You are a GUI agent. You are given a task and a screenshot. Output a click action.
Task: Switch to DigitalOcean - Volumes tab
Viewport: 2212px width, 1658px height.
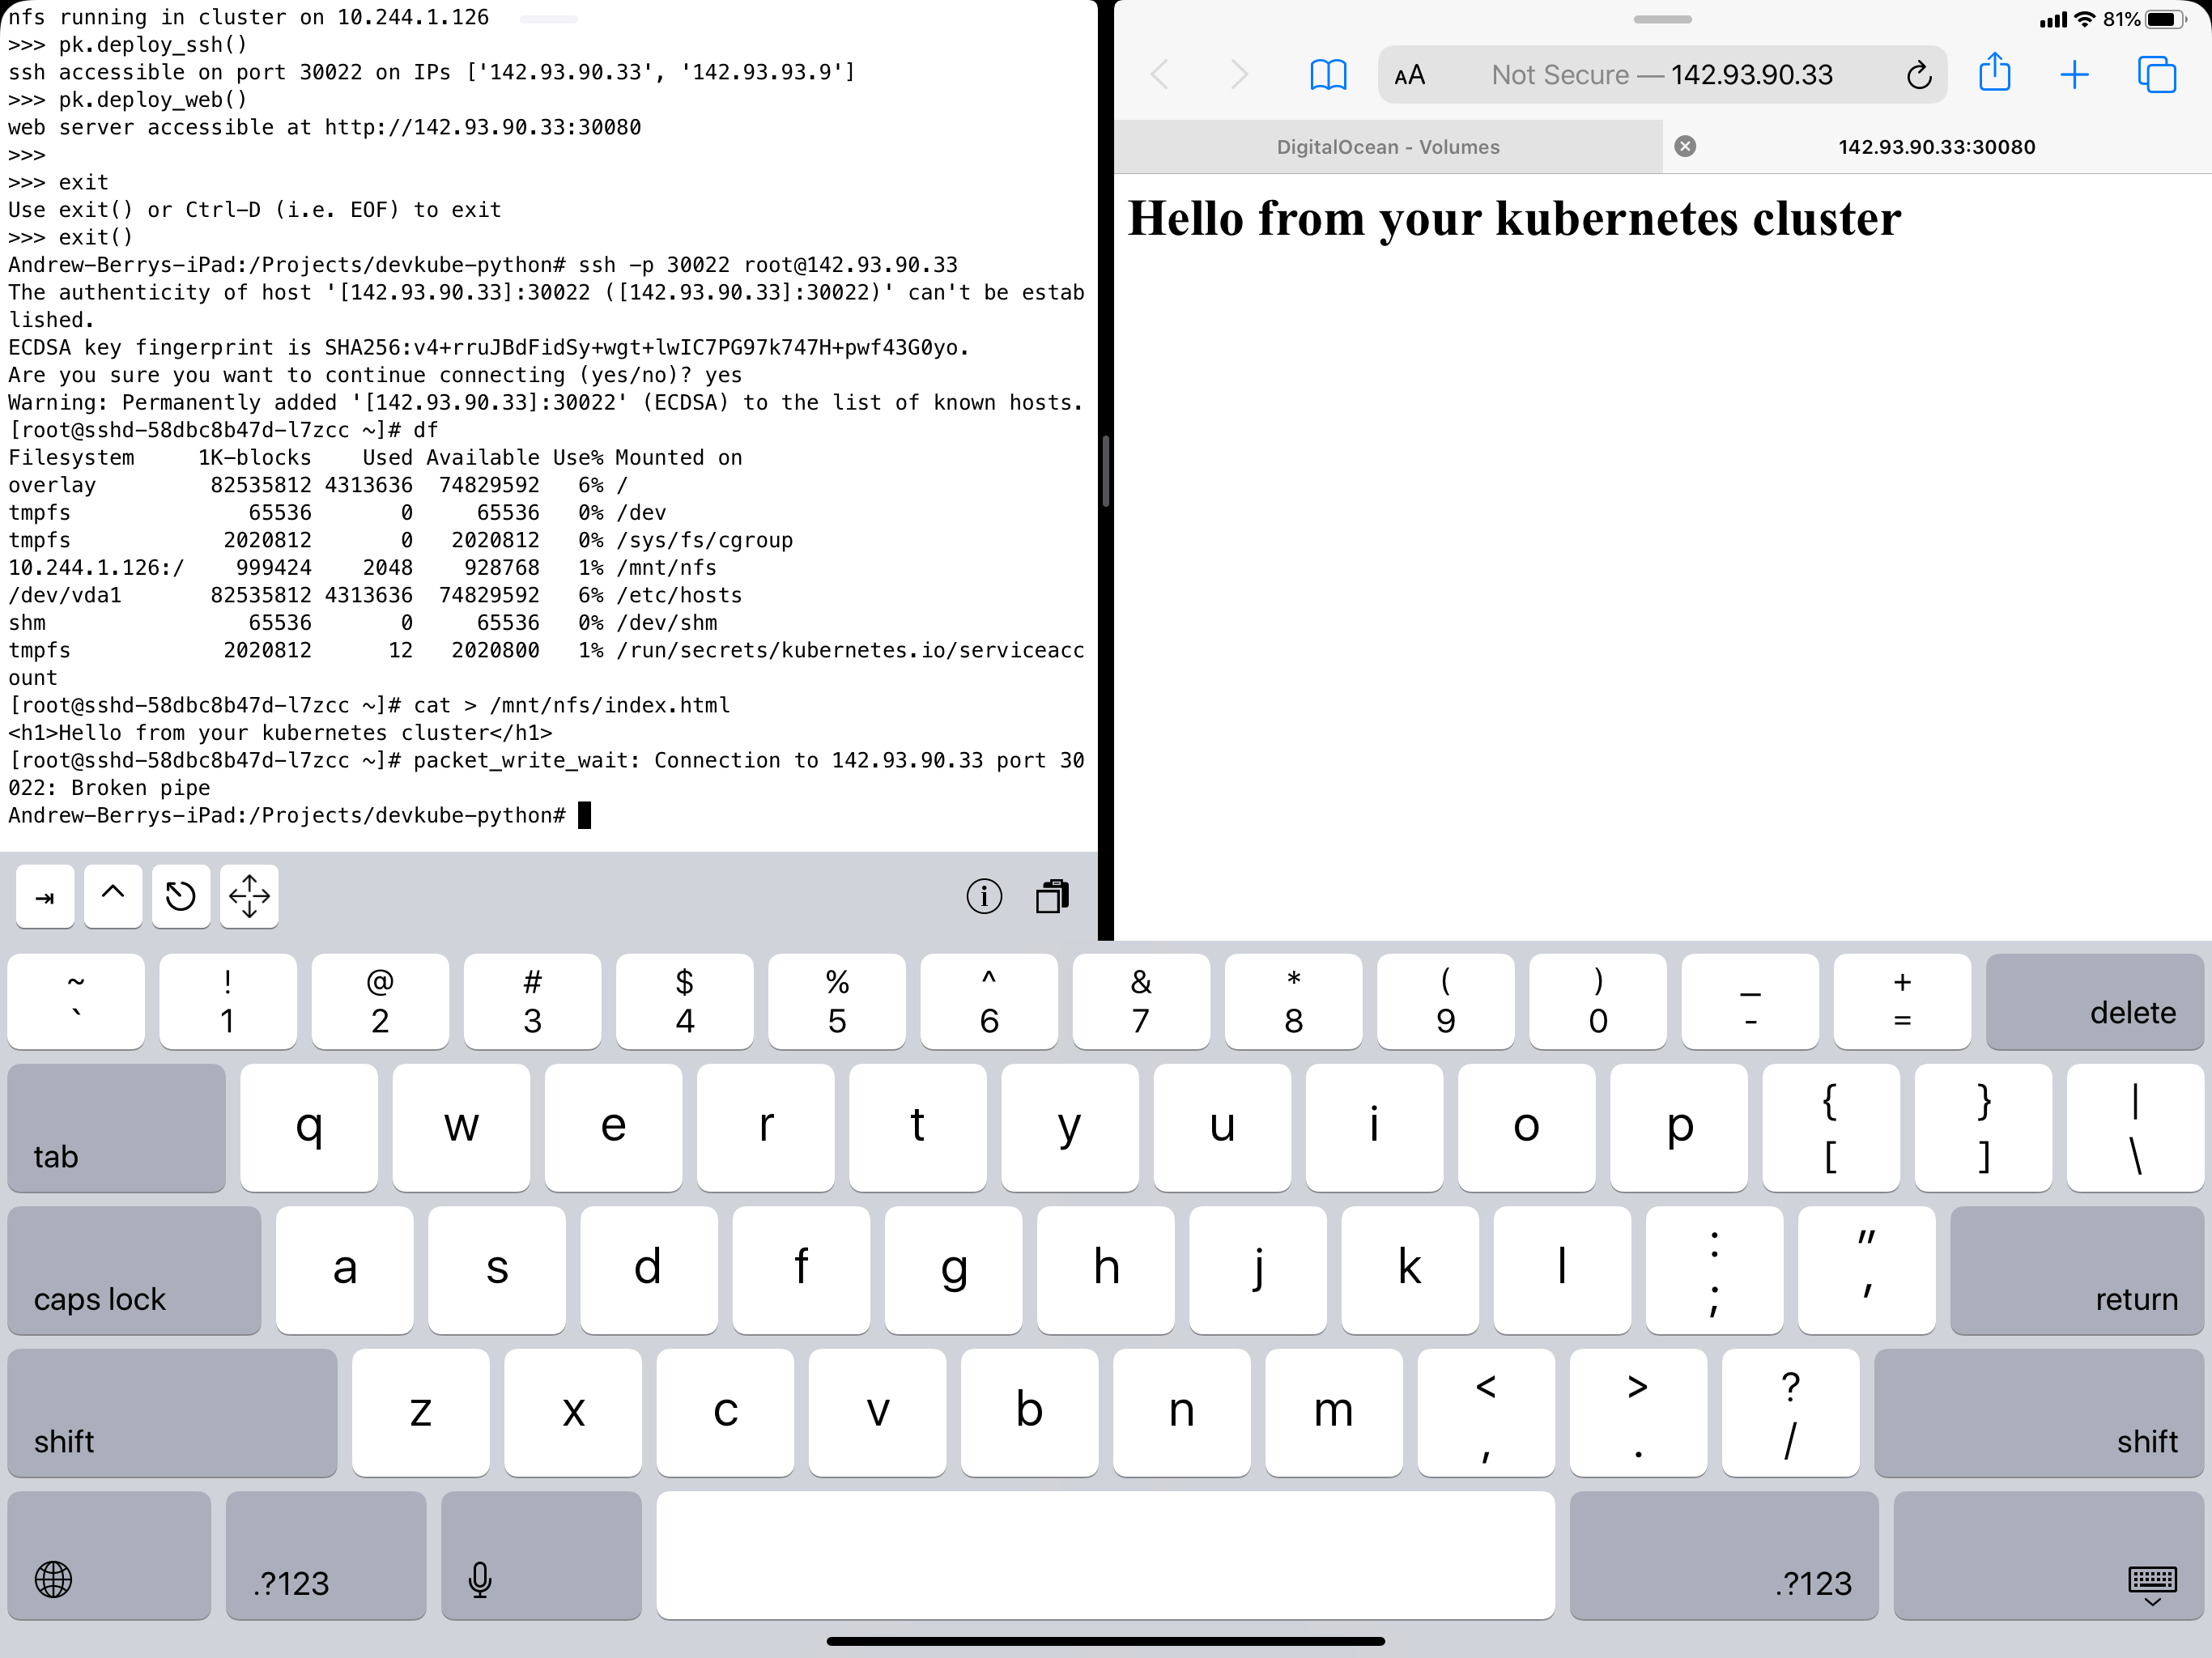click(1388, 147)
